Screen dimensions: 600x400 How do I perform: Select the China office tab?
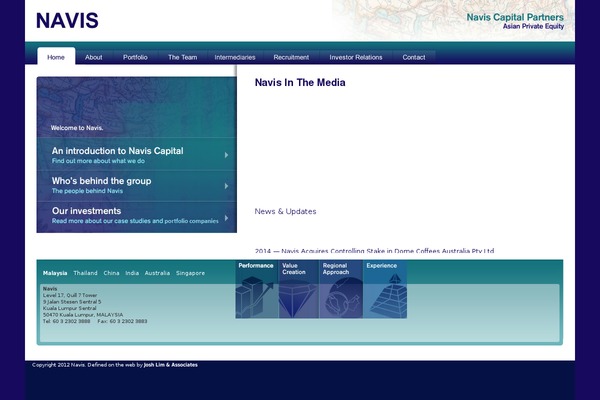tap(111, 273)
